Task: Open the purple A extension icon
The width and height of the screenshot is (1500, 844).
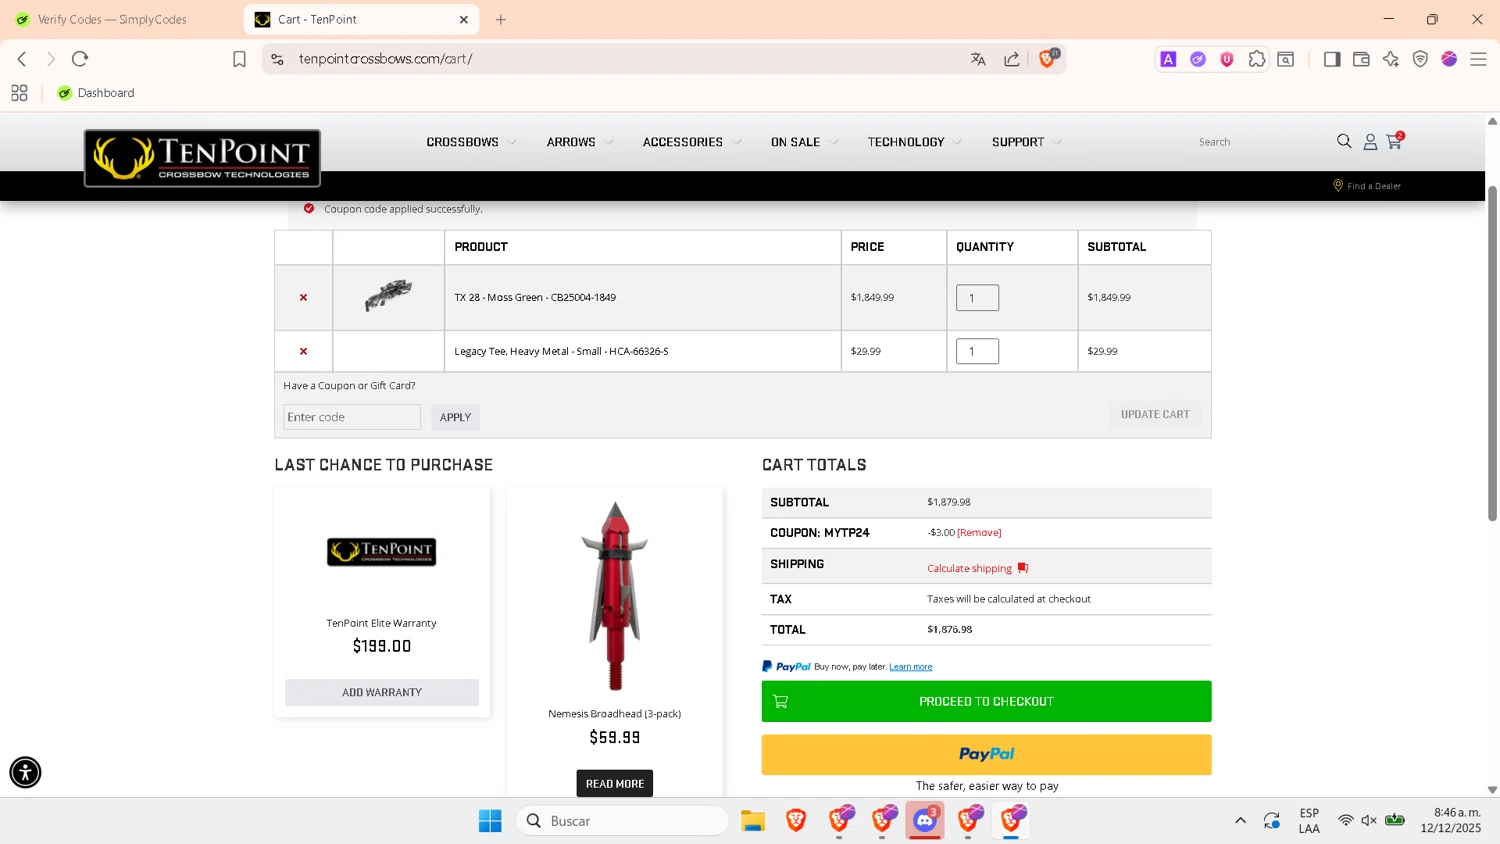Action: pos(1168,59)
